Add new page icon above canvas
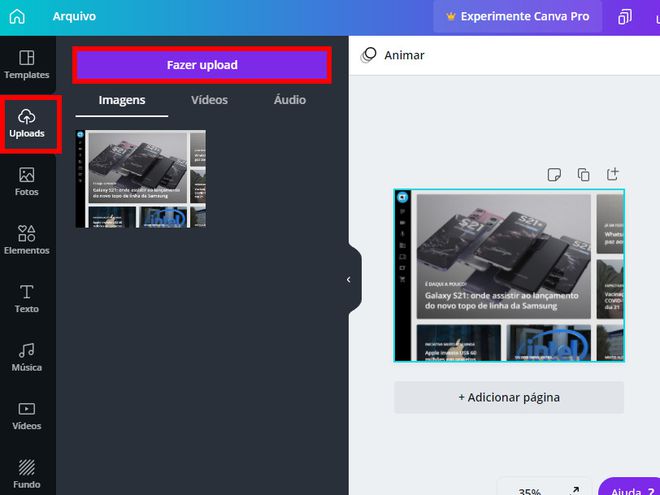 click(612, 174)
